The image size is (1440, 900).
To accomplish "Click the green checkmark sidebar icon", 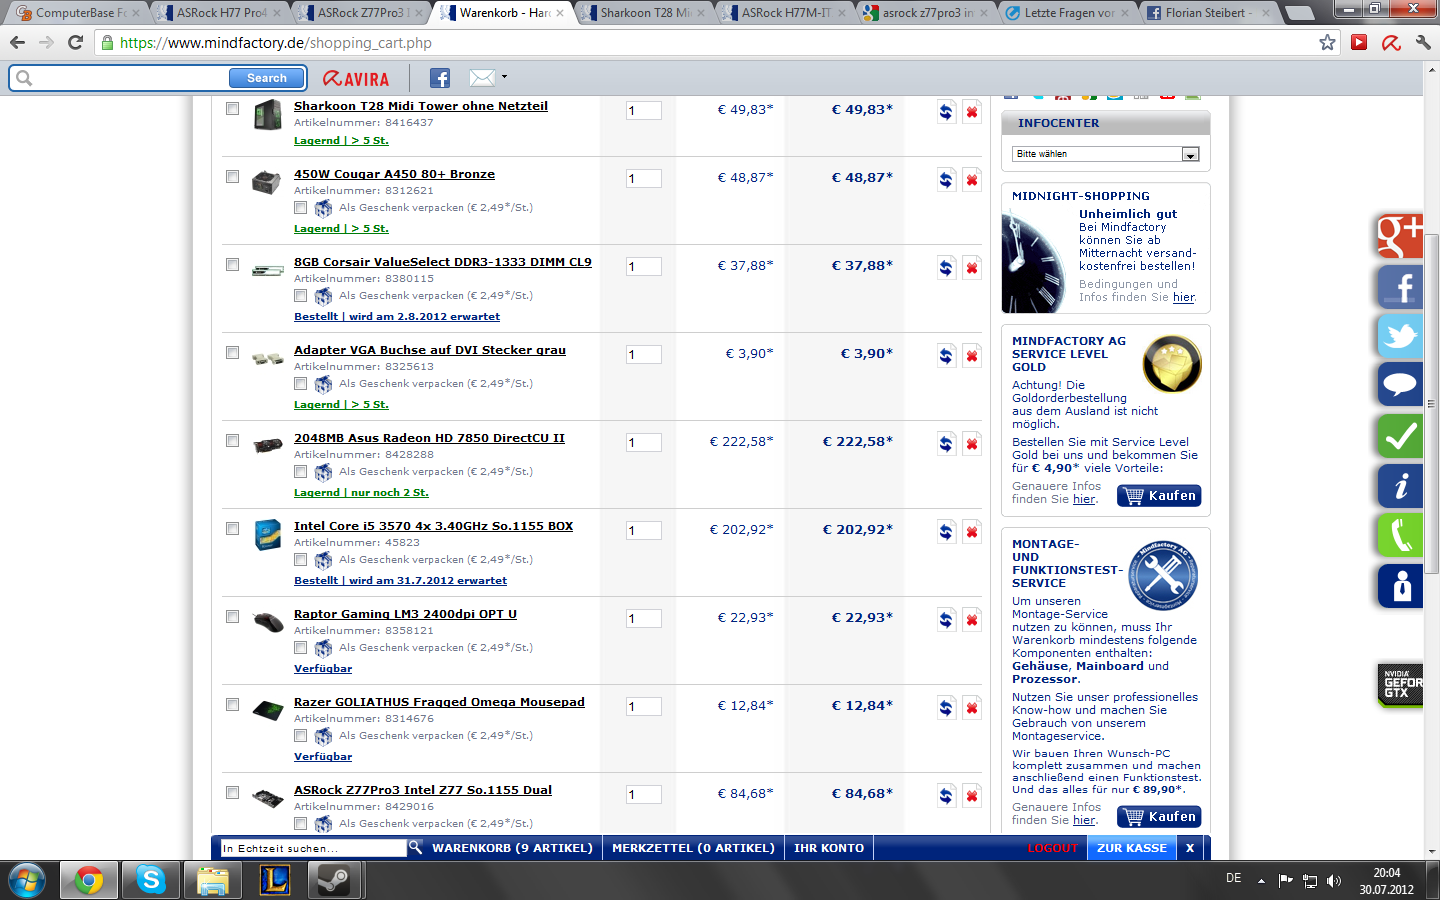I will pos(1400,436).
